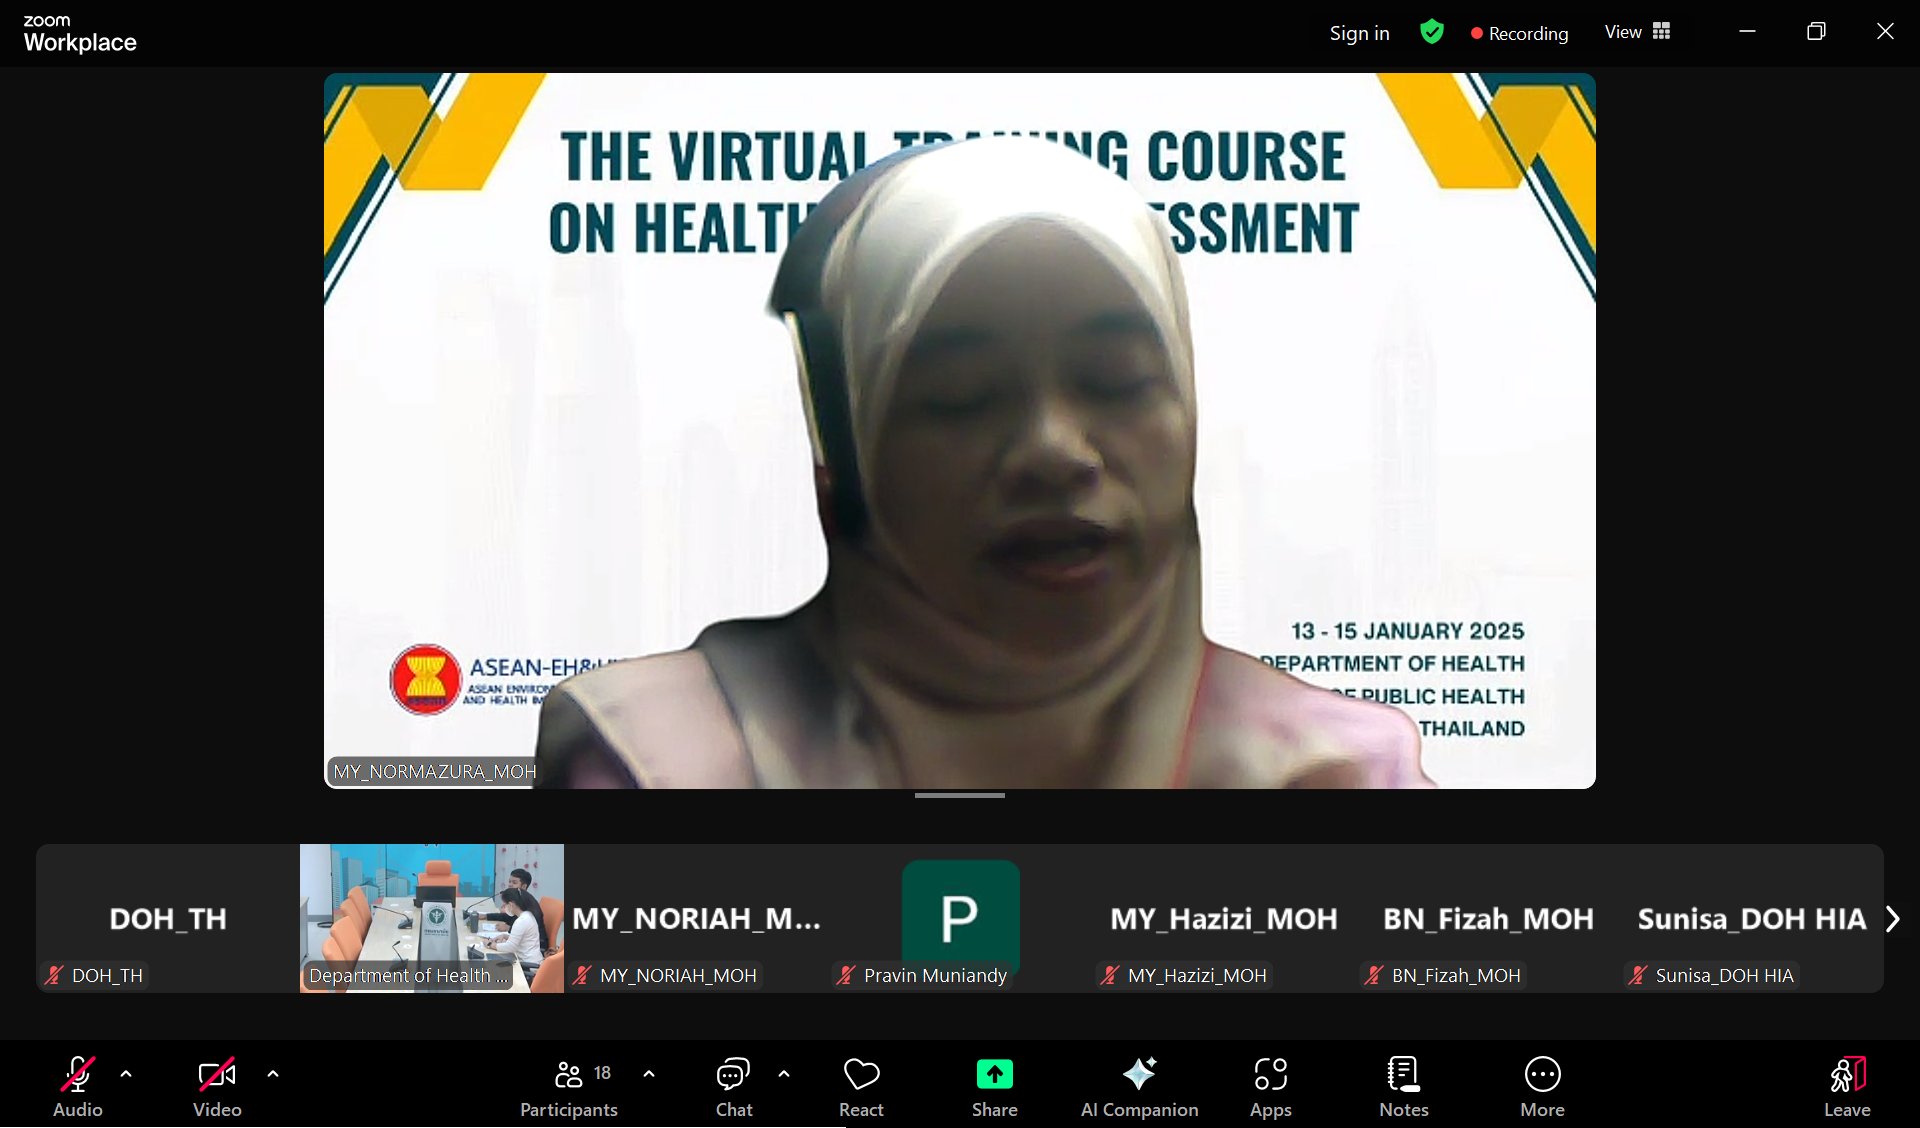Open the Apps icon

1270,1075
